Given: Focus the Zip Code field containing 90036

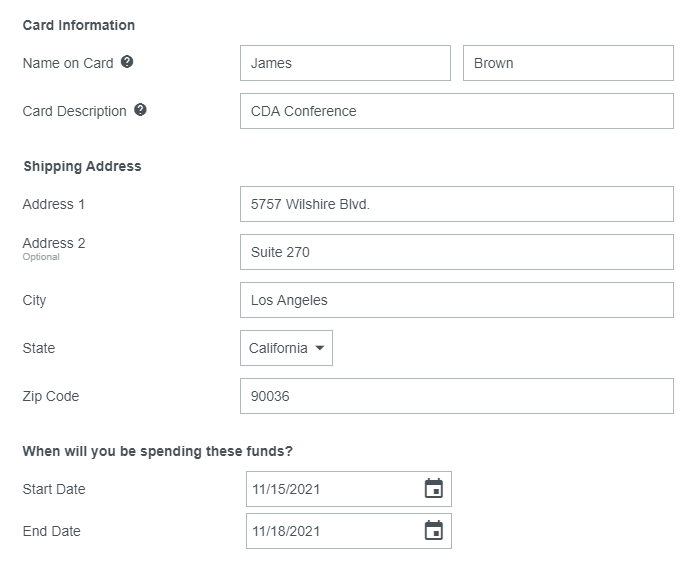Looking at the screenshot, I should (456, 396).
